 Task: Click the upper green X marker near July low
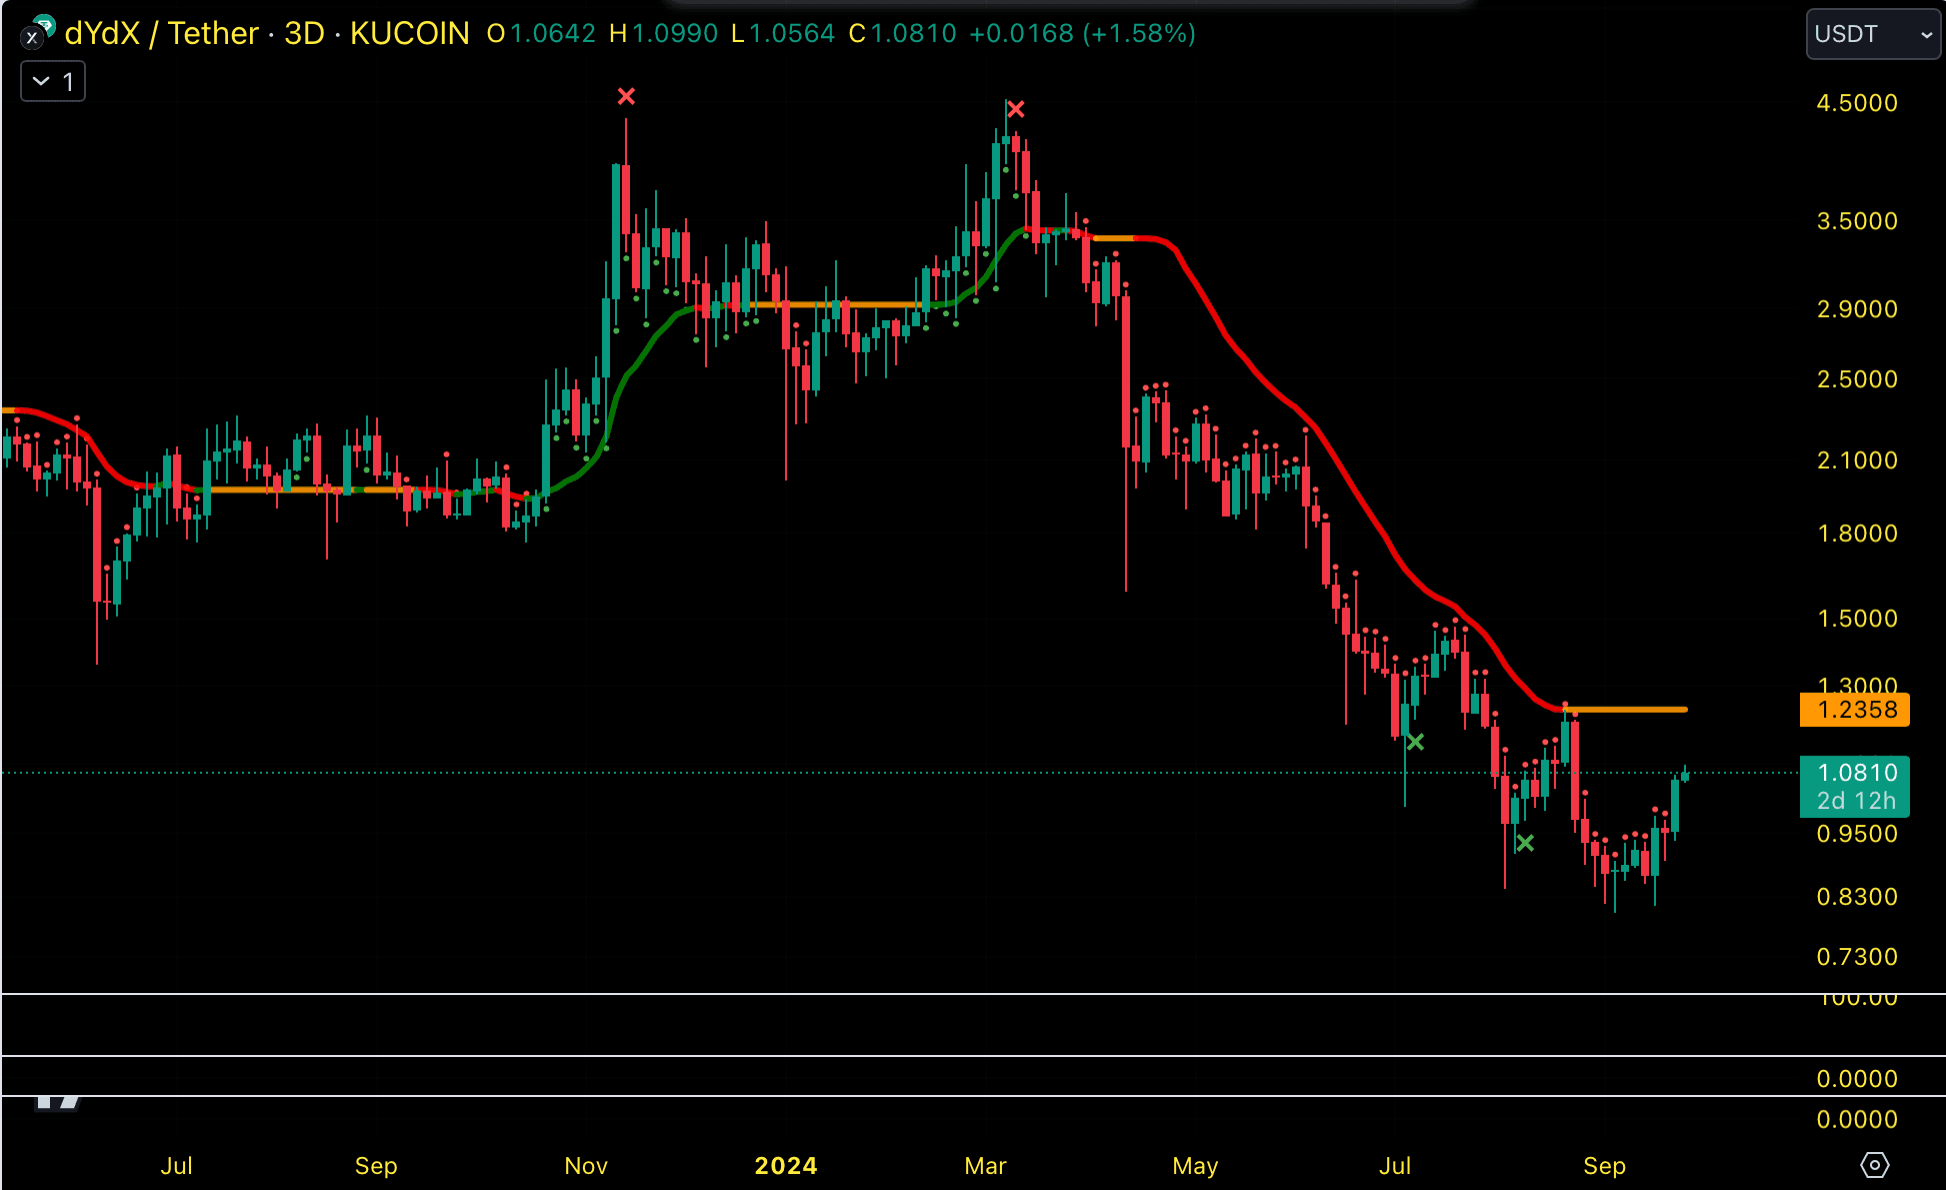[1415, 742]
